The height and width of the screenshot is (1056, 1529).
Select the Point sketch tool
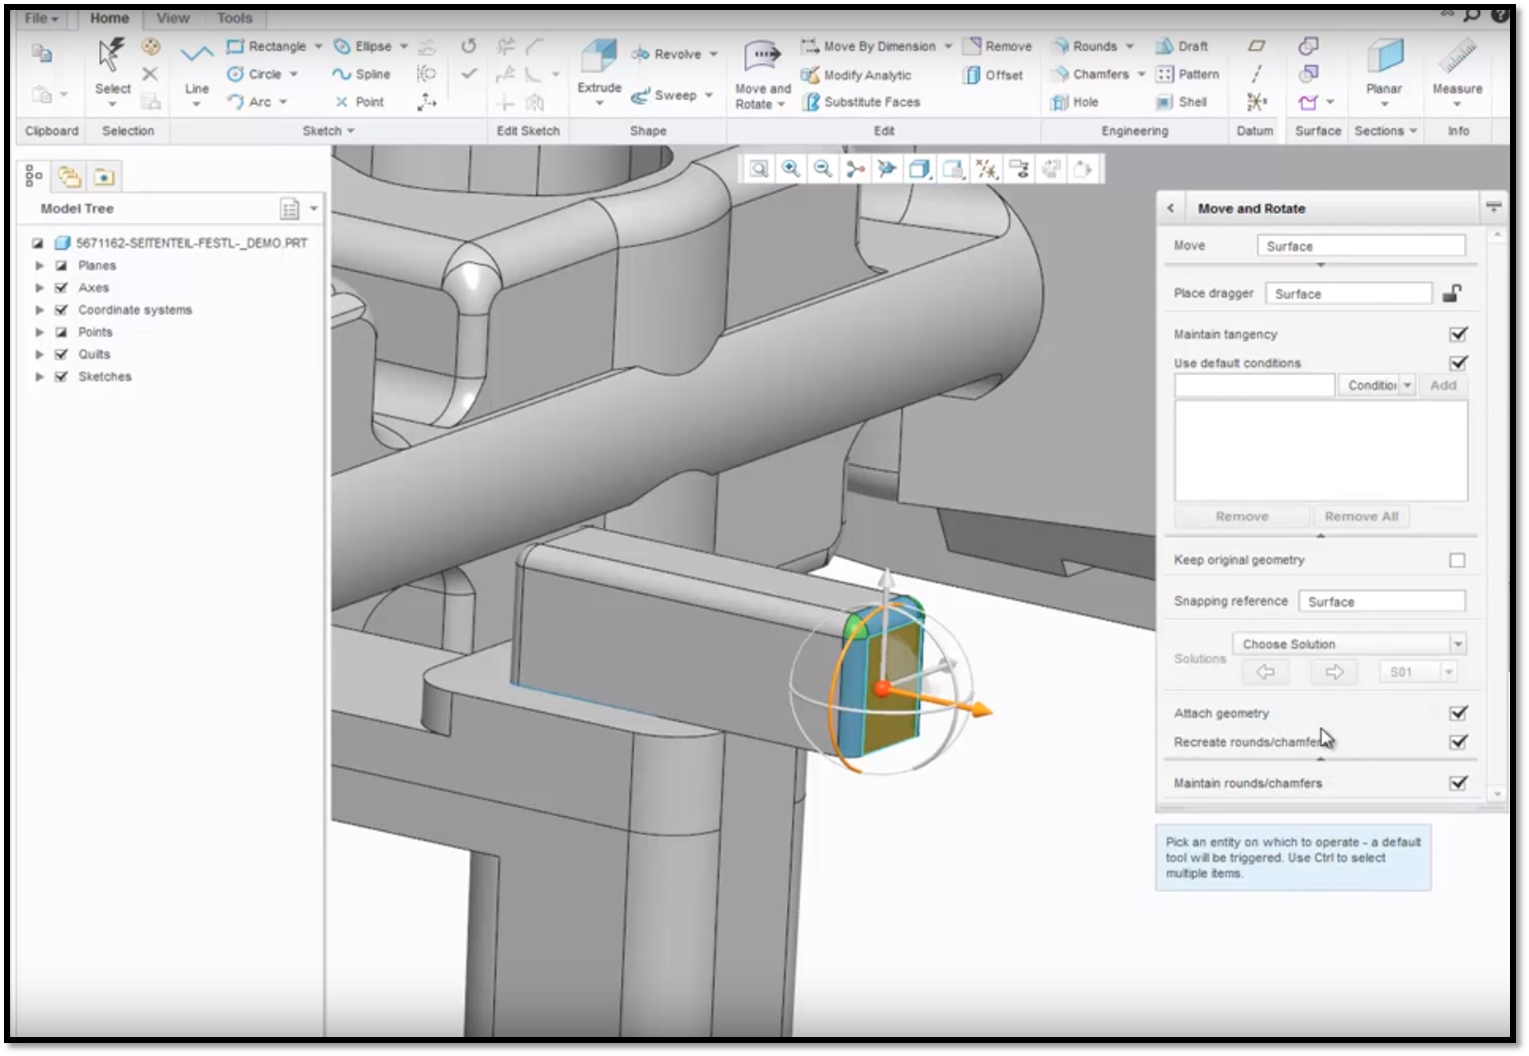tap(360, 101)
